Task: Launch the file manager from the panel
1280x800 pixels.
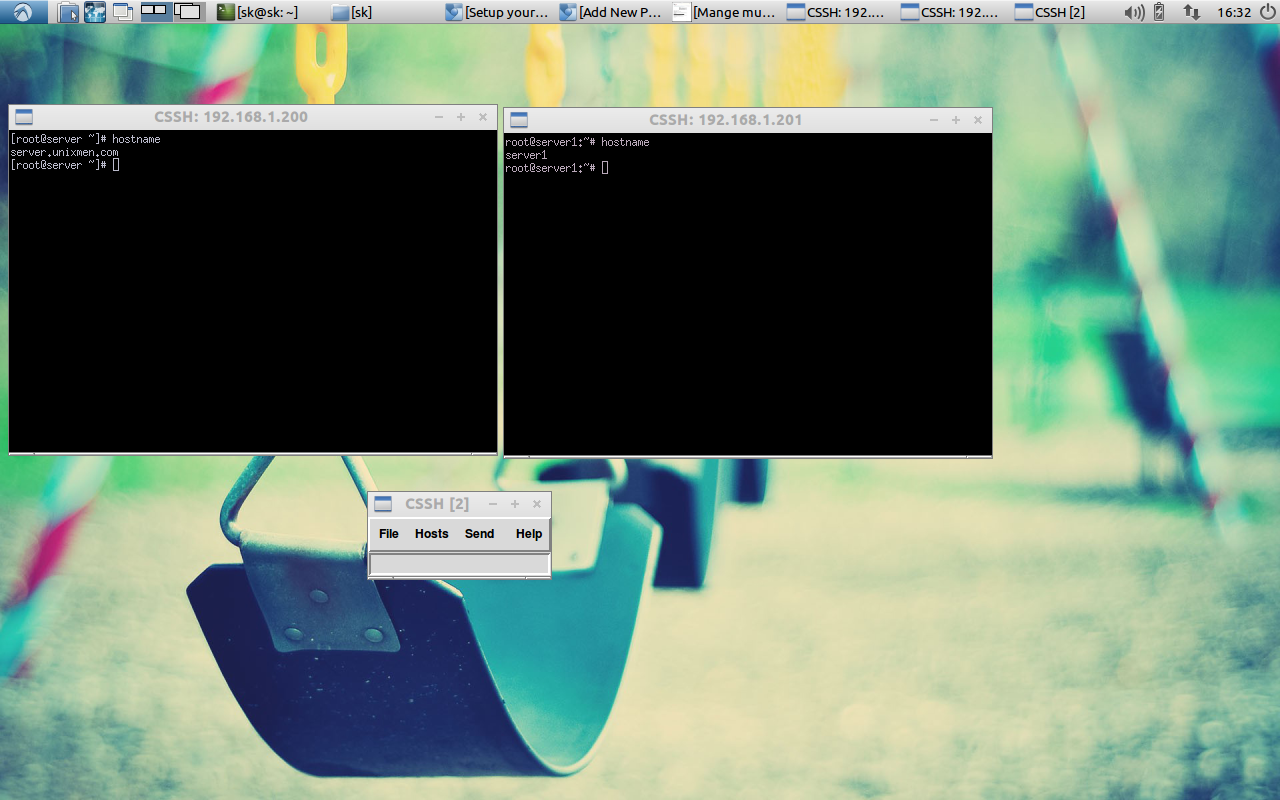Action: pos(67,12)
